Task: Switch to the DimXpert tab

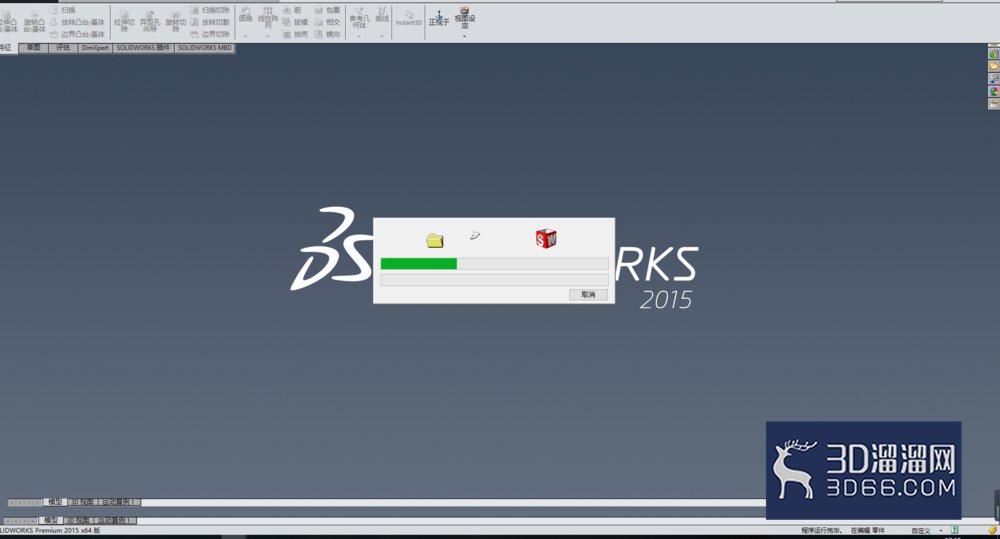Action: (95, 48)
